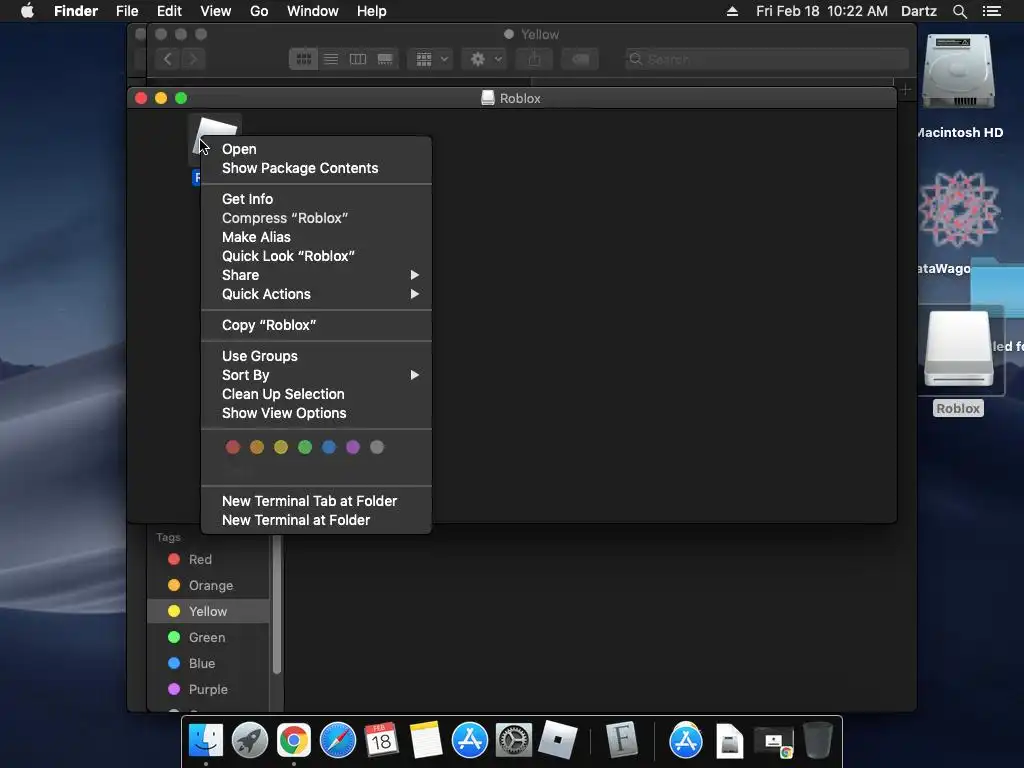Select Orange tag in sidebar
Screen dimensions: 1024x768
(208, 585)
